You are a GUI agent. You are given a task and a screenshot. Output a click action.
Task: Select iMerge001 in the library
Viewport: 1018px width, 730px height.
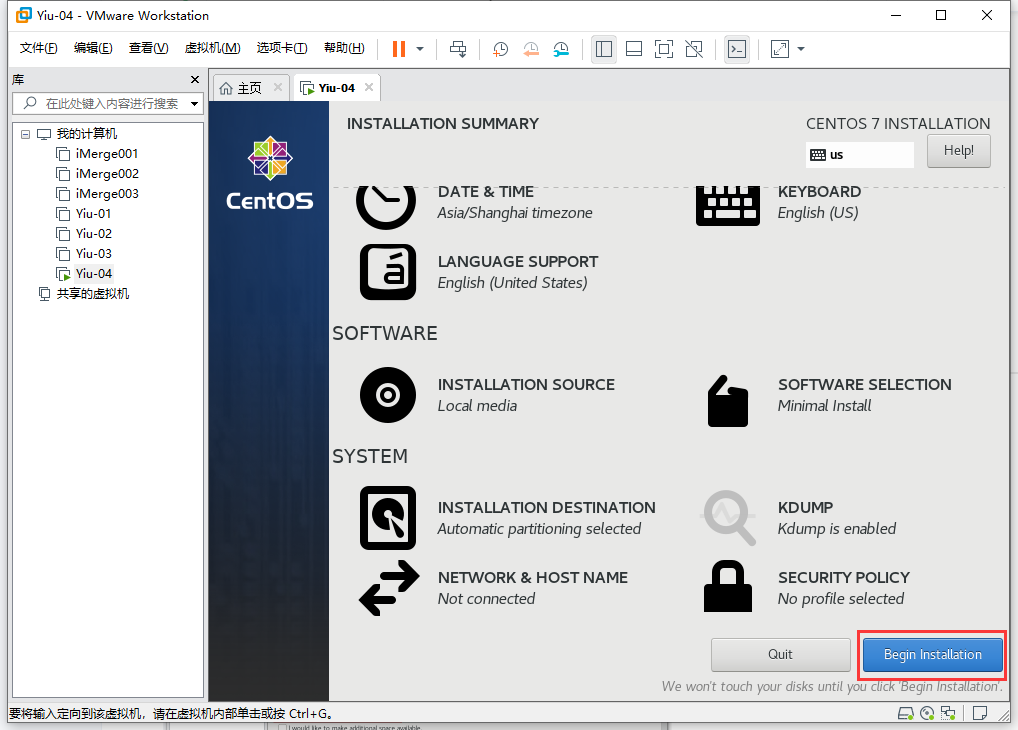pos(106,154)
